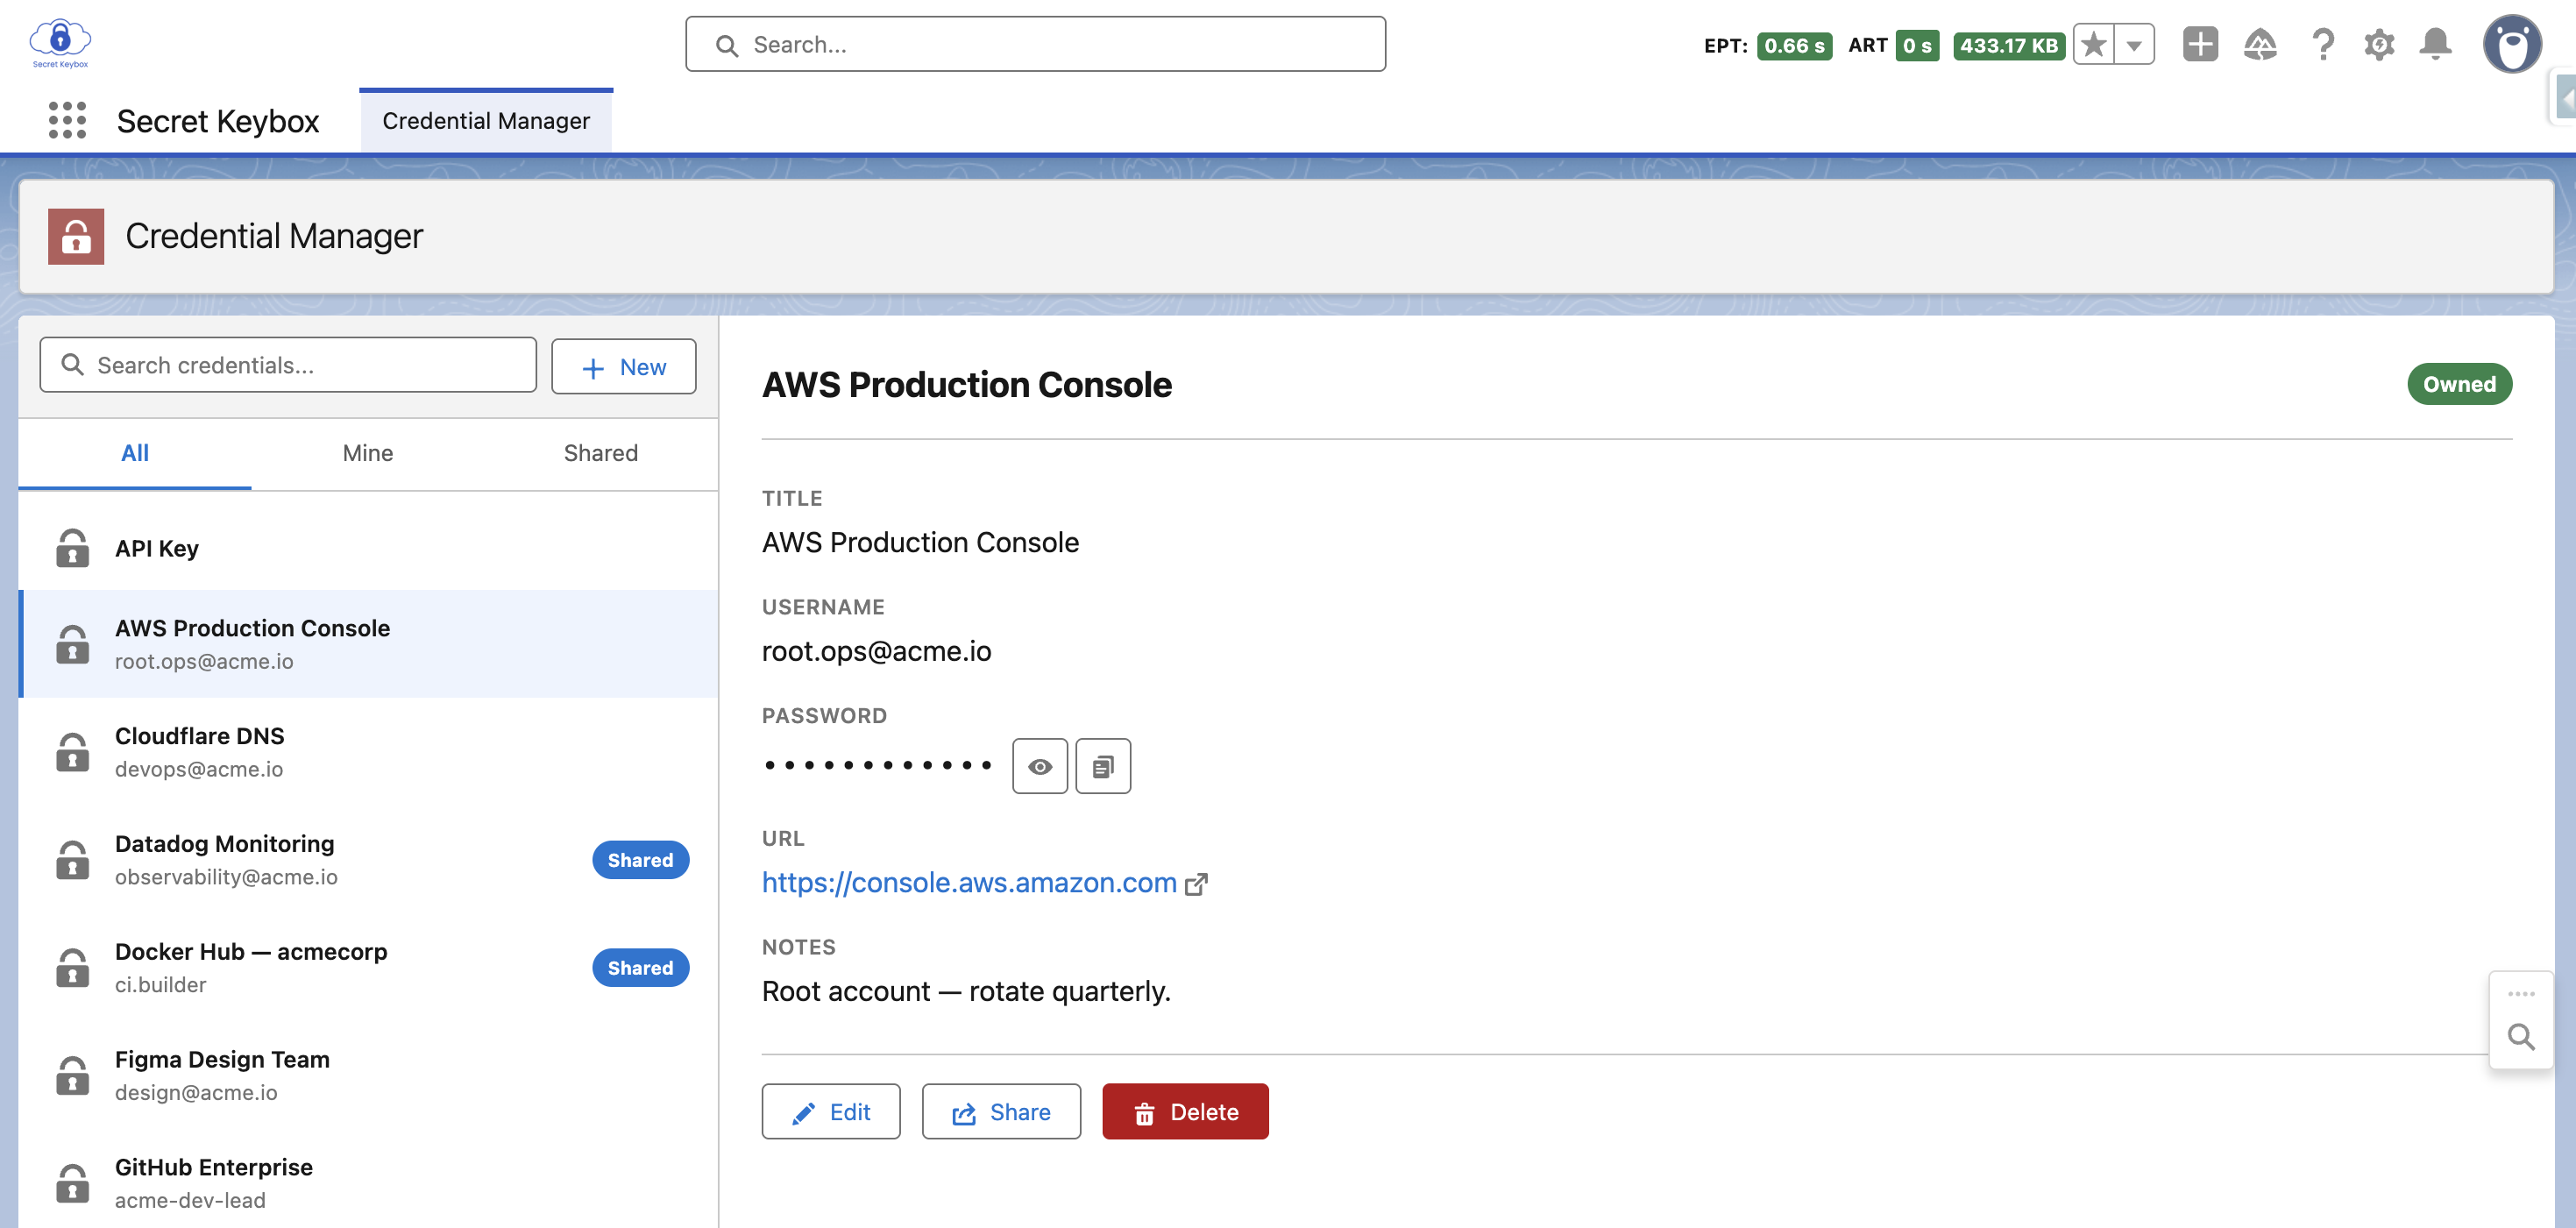The width and height of the screenshot is (2576, 1228).
Task: Open the notifications bell
Action: tap(2435, 44)
